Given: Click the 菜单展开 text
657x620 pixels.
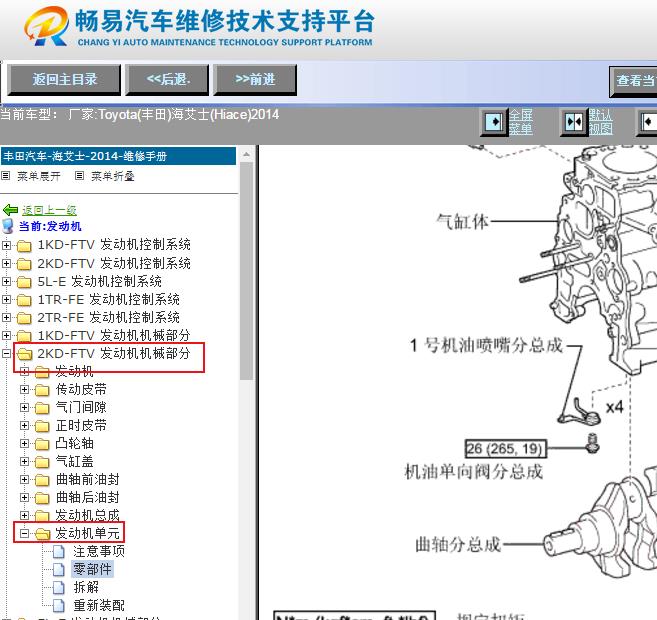Looking at the screenshot, I should [x=39, y=176].
